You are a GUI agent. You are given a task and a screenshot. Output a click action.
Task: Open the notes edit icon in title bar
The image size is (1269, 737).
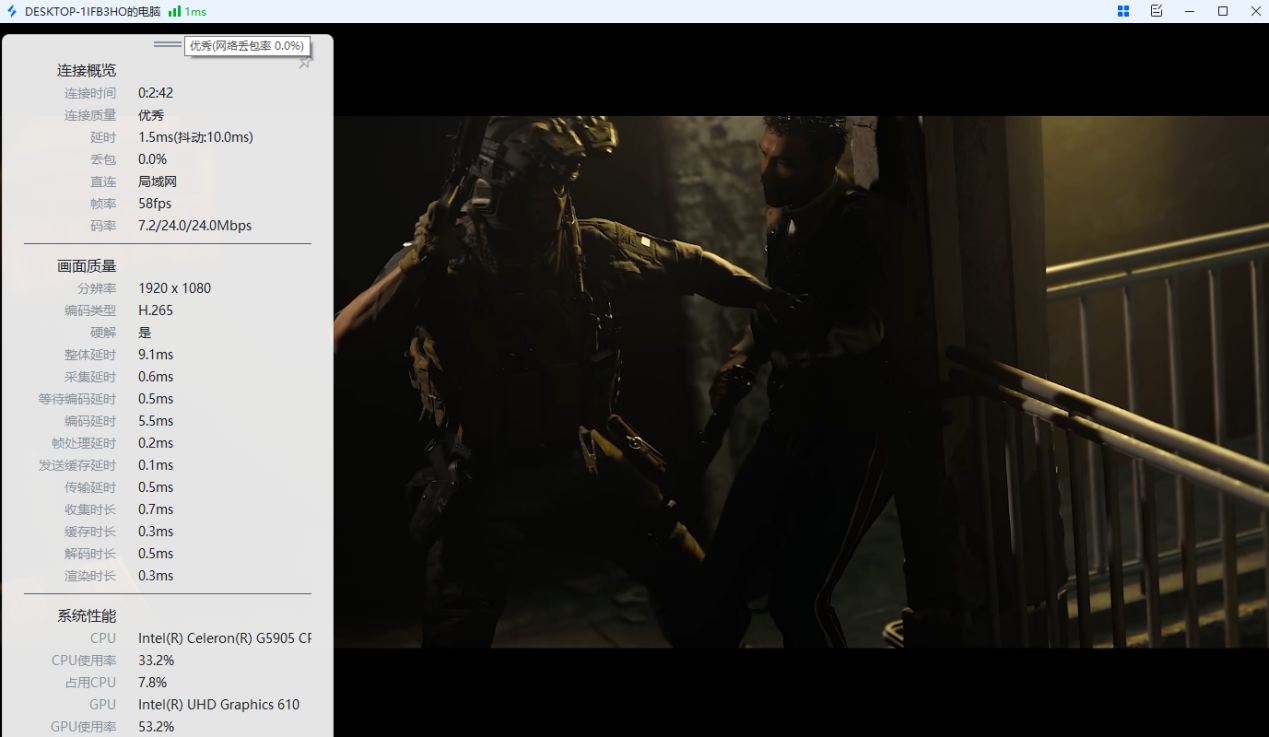coord(1156,11)
